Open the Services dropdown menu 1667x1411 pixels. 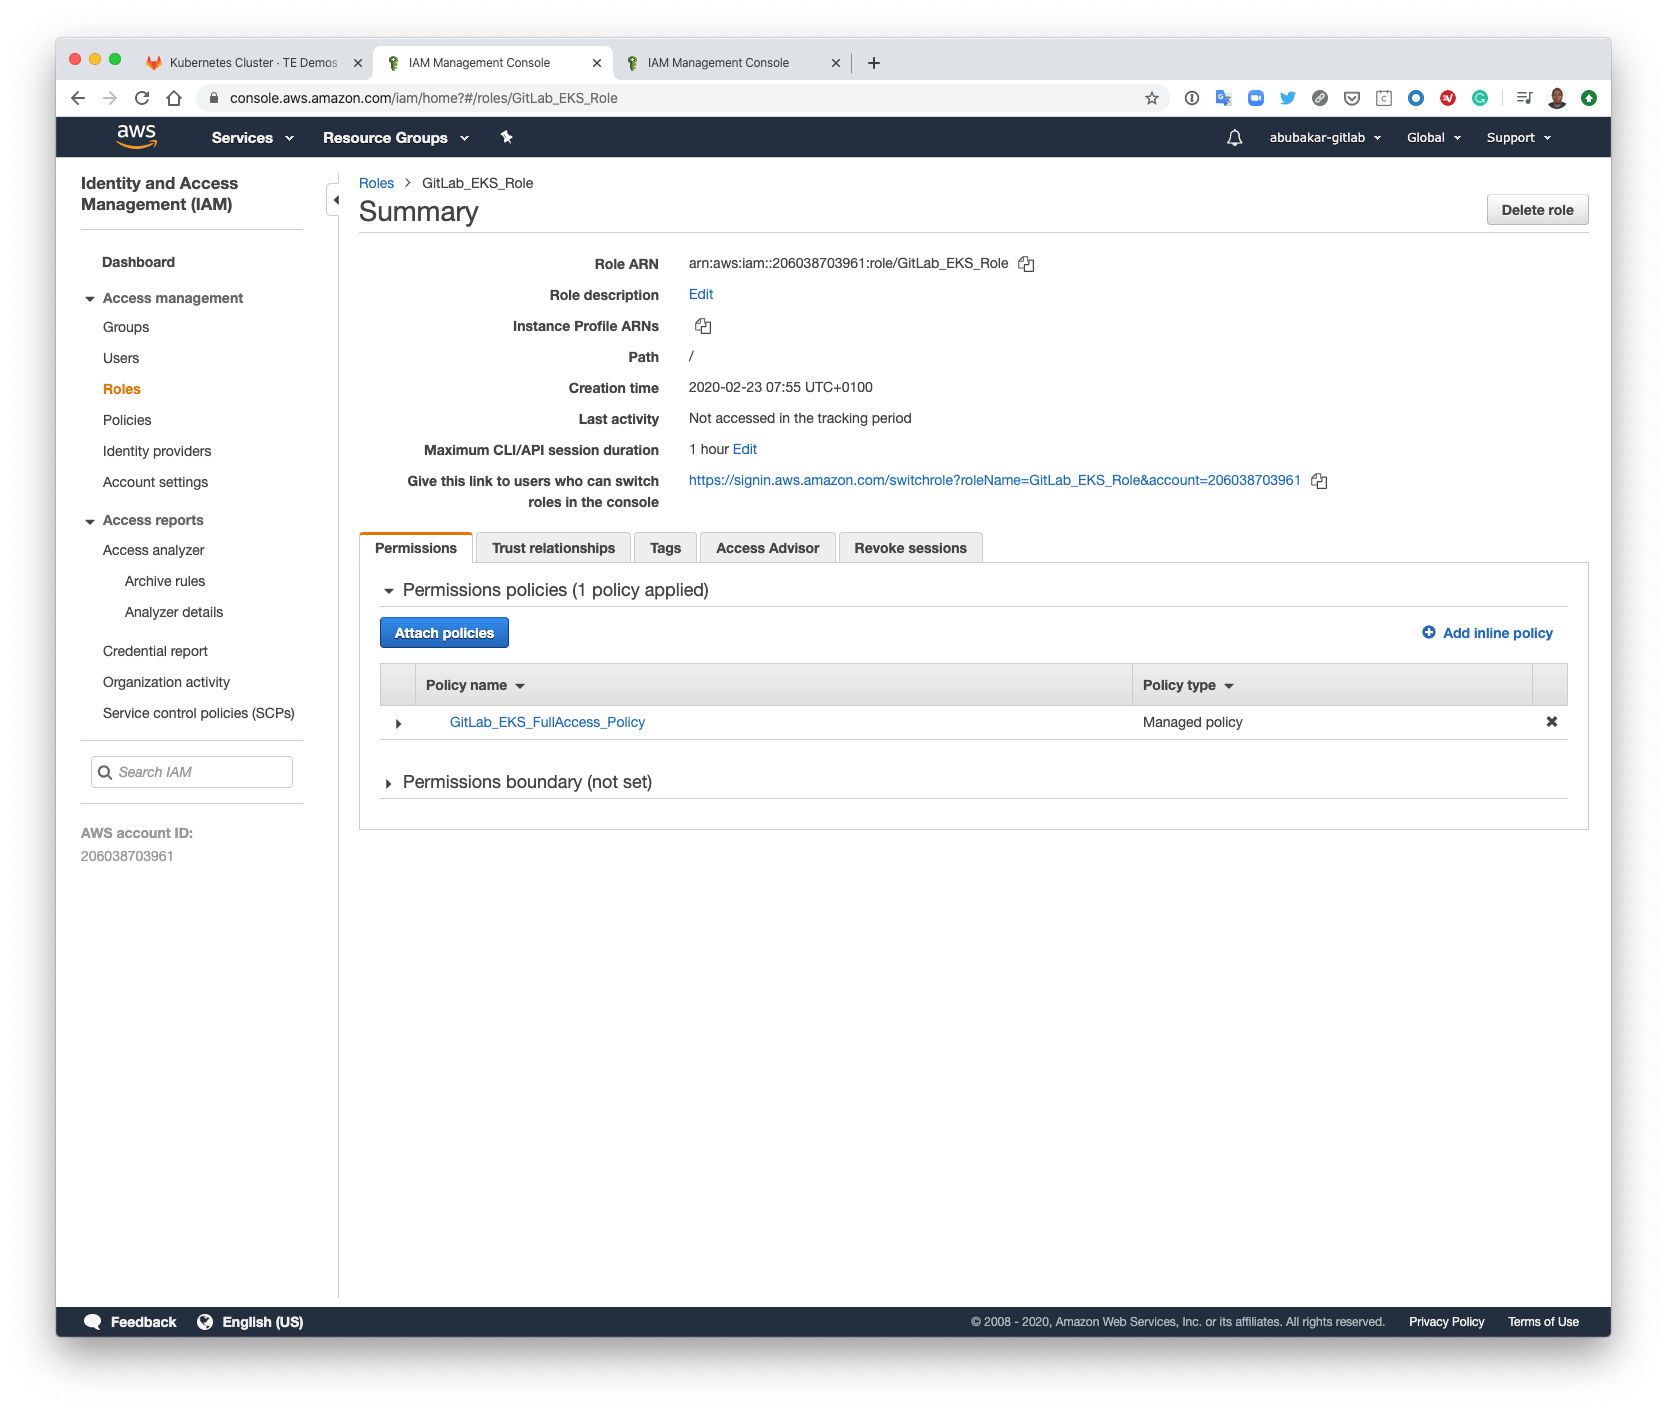pyautogui.click(x=252, y=138)
